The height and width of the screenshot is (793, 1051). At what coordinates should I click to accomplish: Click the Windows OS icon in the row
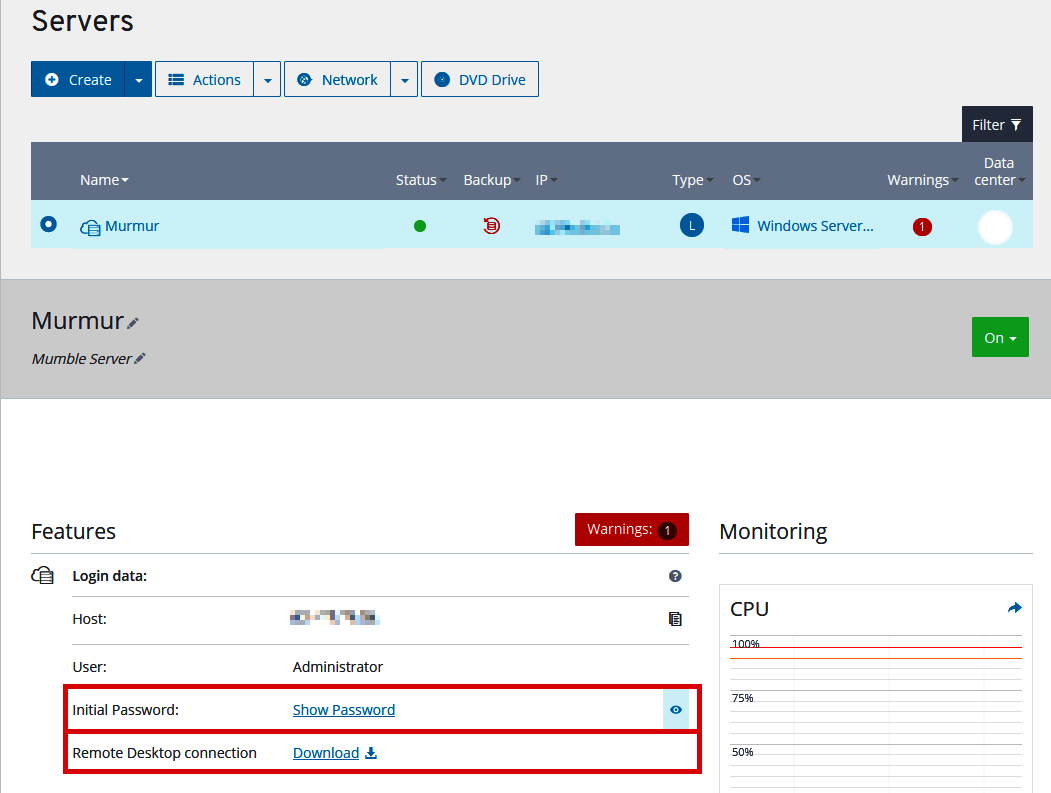coord(741,225)
